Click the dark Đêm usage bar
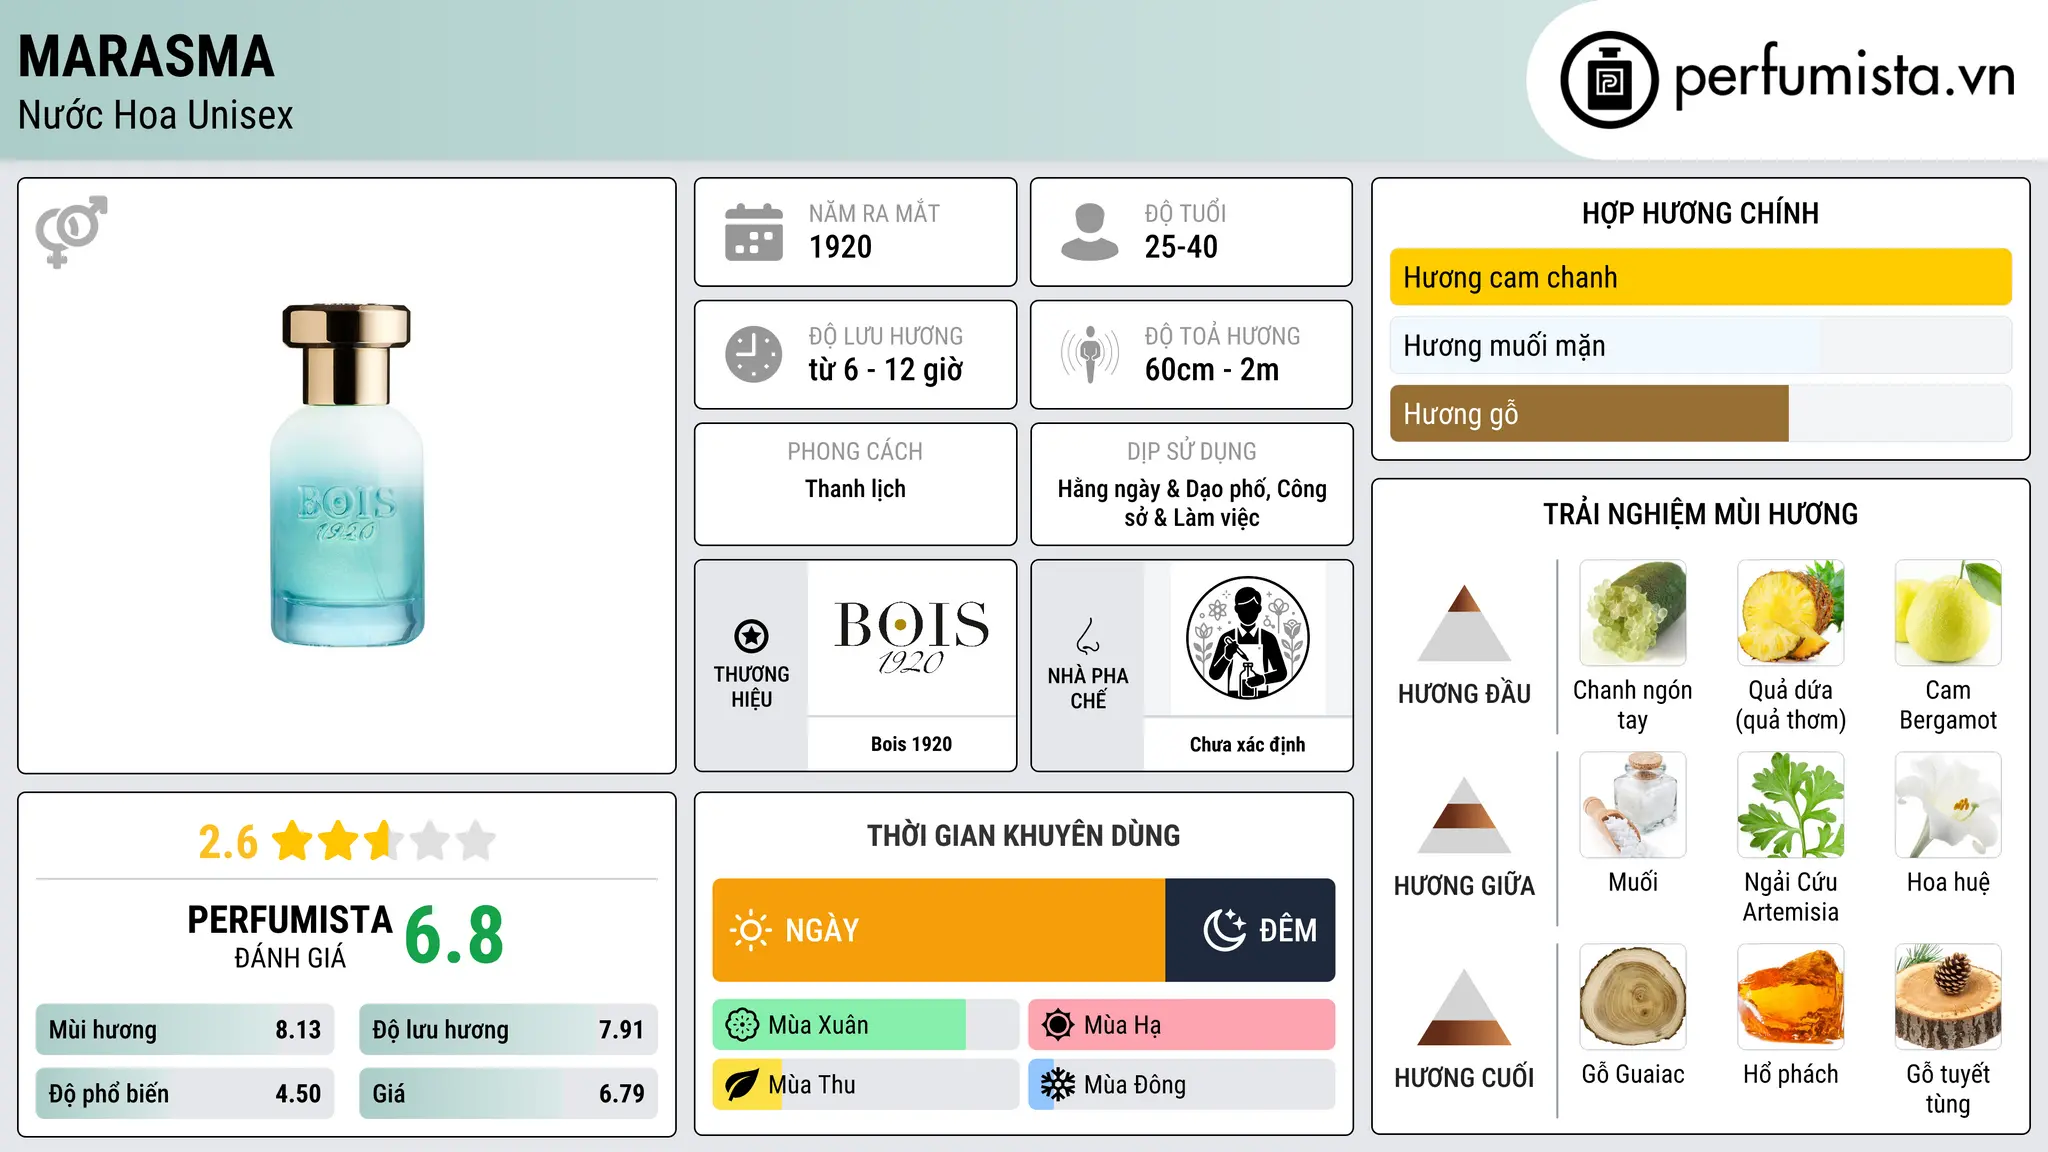The height and width of the screenshot is (1152, 2048). tap(1250, 930)
